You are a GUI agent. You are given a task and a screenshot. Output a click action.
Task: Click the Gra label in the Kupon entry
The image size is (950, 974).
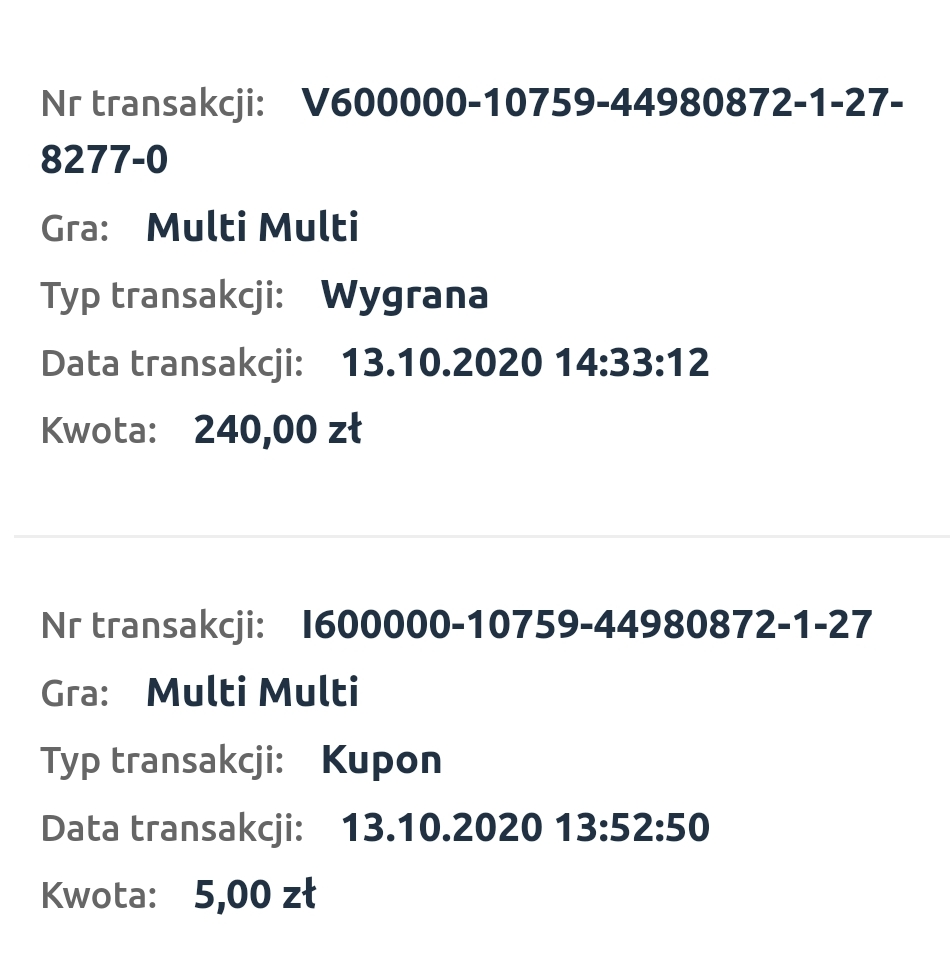pos(75,694)
